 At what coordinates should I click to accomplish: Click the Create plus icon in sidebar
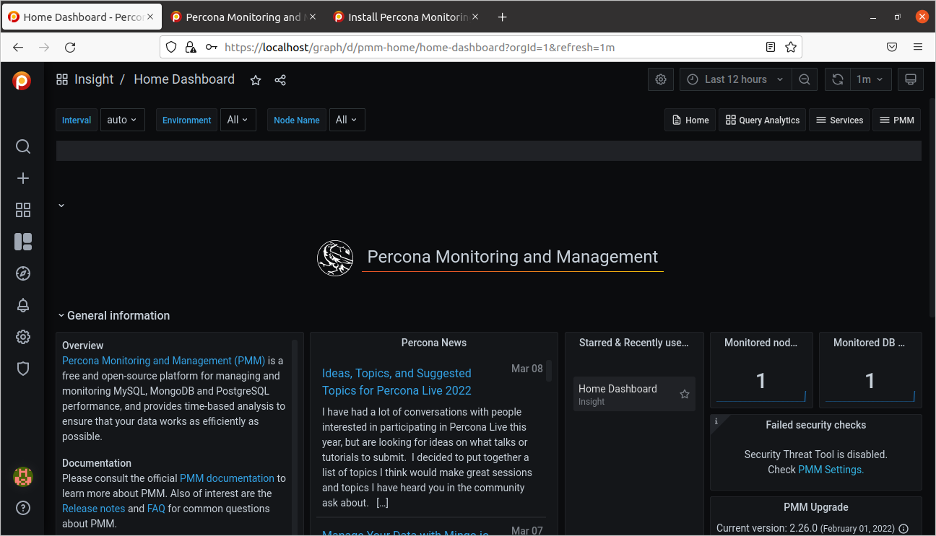tap(23, 178)
